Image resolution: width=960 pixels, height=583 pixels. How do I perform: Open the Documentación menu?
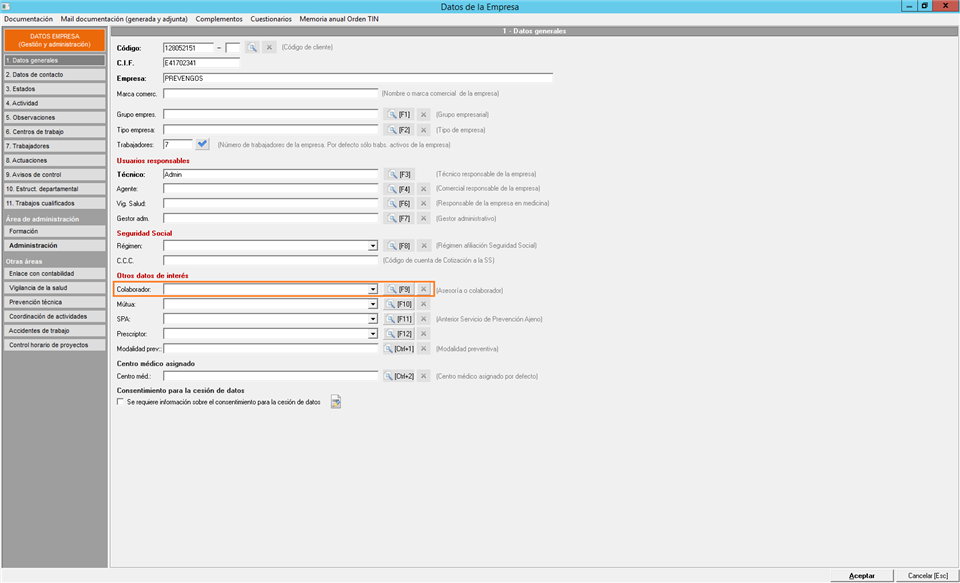[28, 19]
